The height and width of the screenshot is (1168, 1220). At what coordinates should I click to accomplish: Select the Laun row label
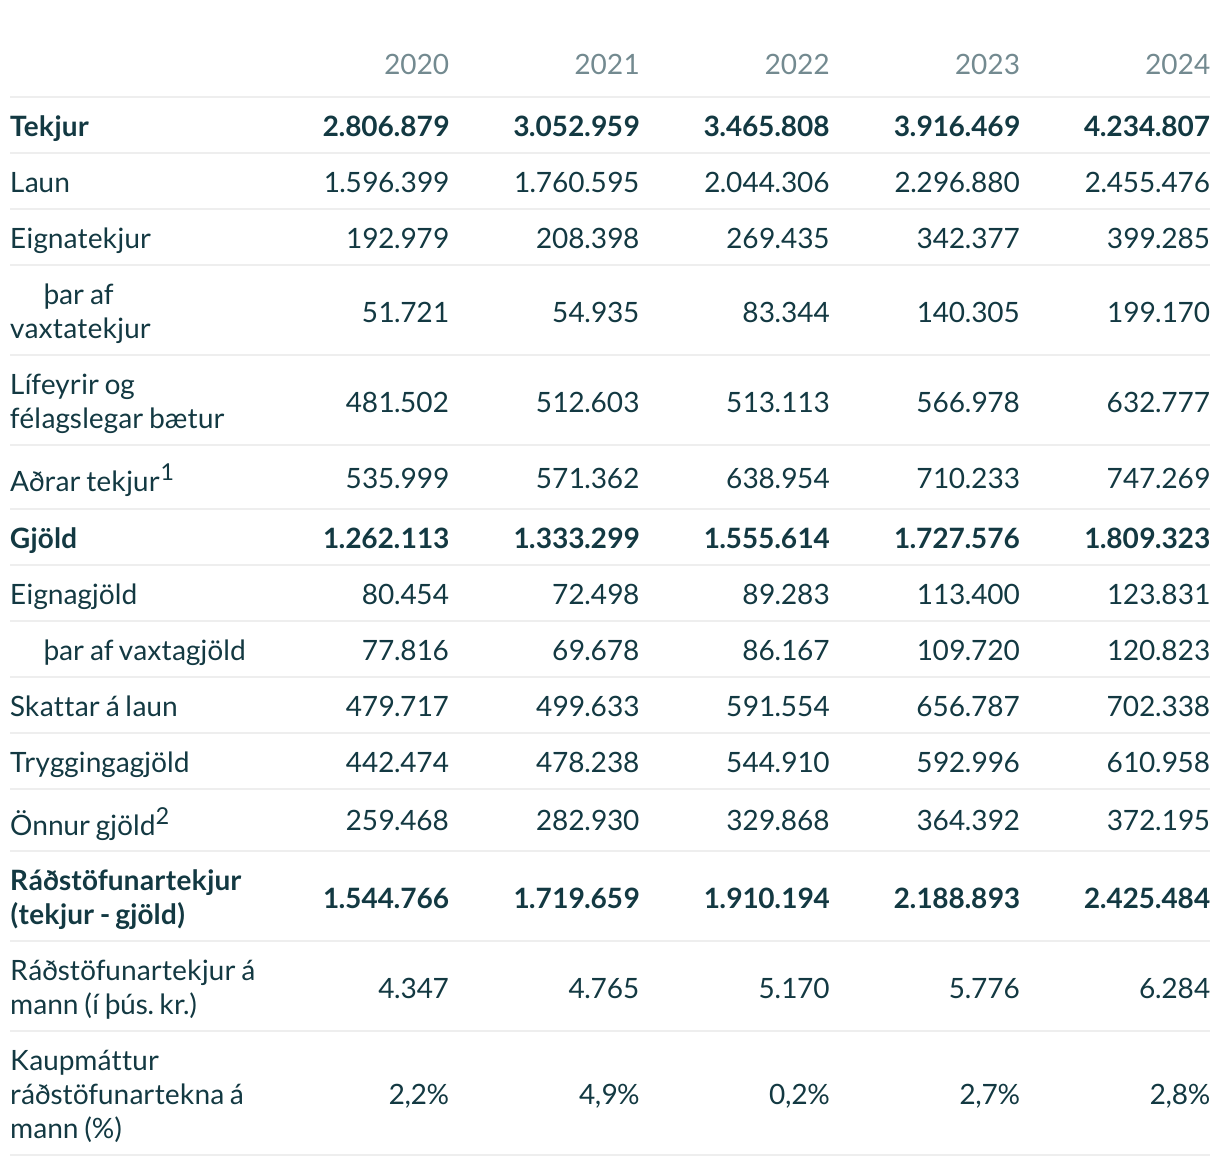coord(40,183)
